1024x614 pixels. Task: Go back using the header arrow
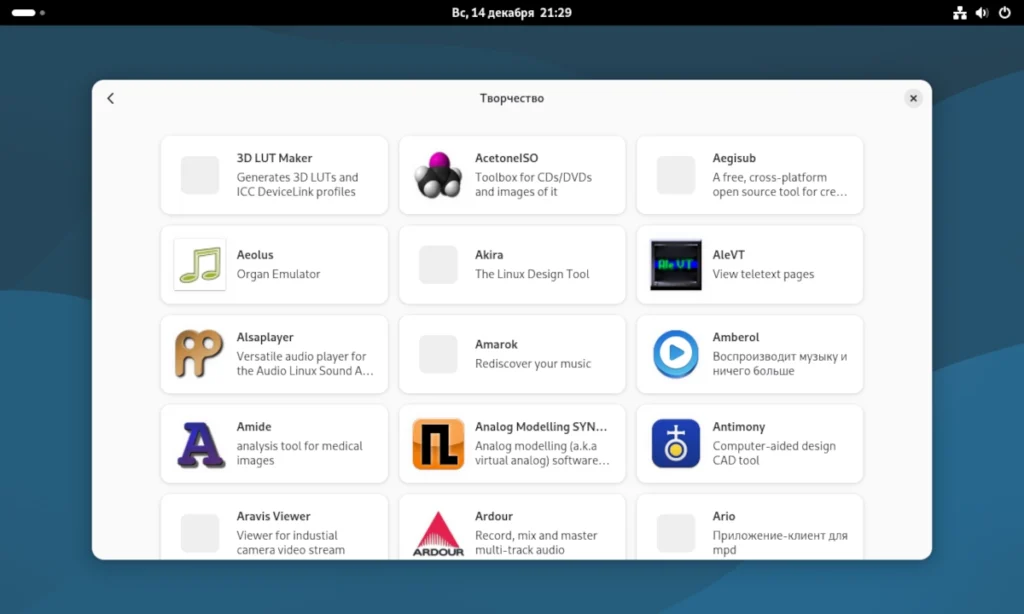[x=110, y=98]
